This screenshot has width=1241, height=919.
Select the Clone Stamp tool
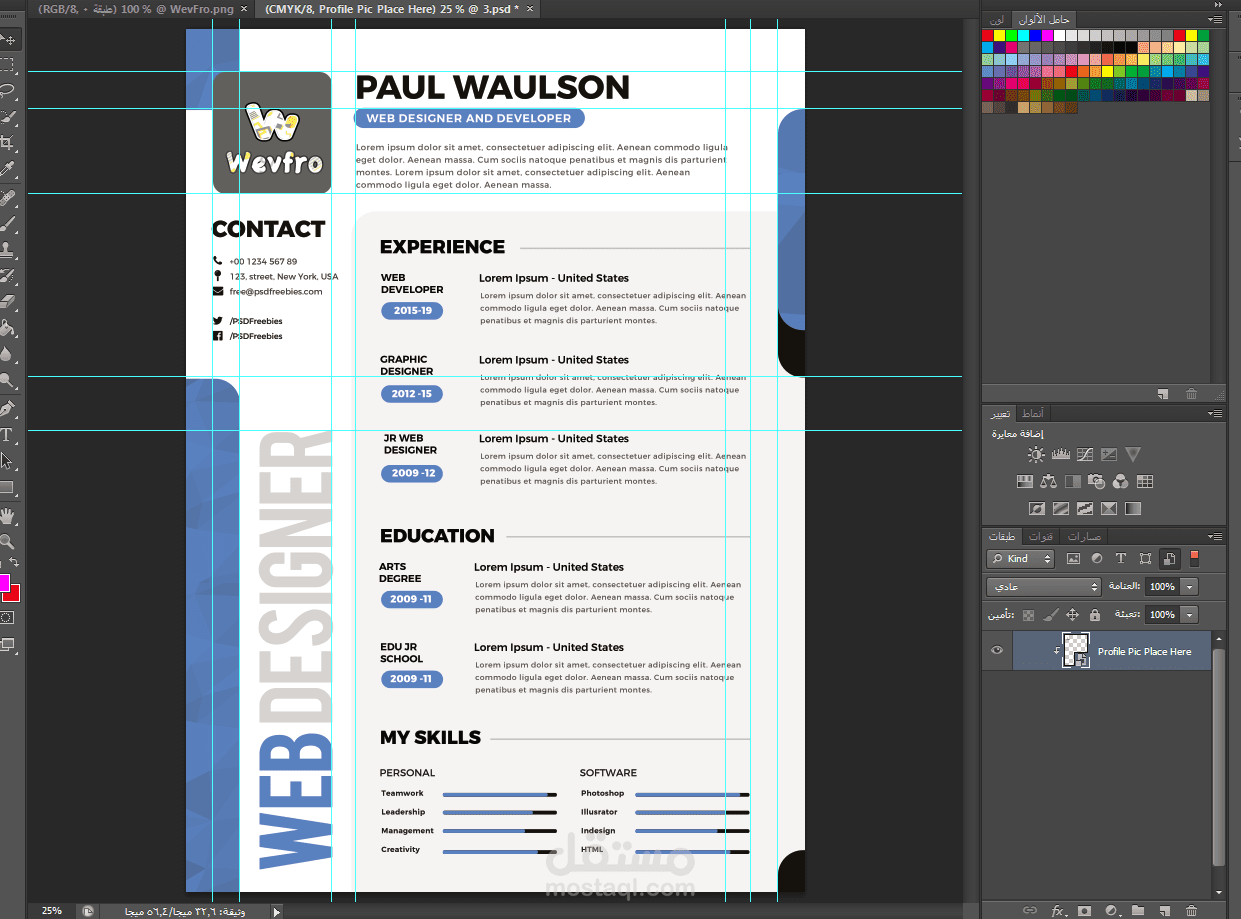[x=8, y=249]
